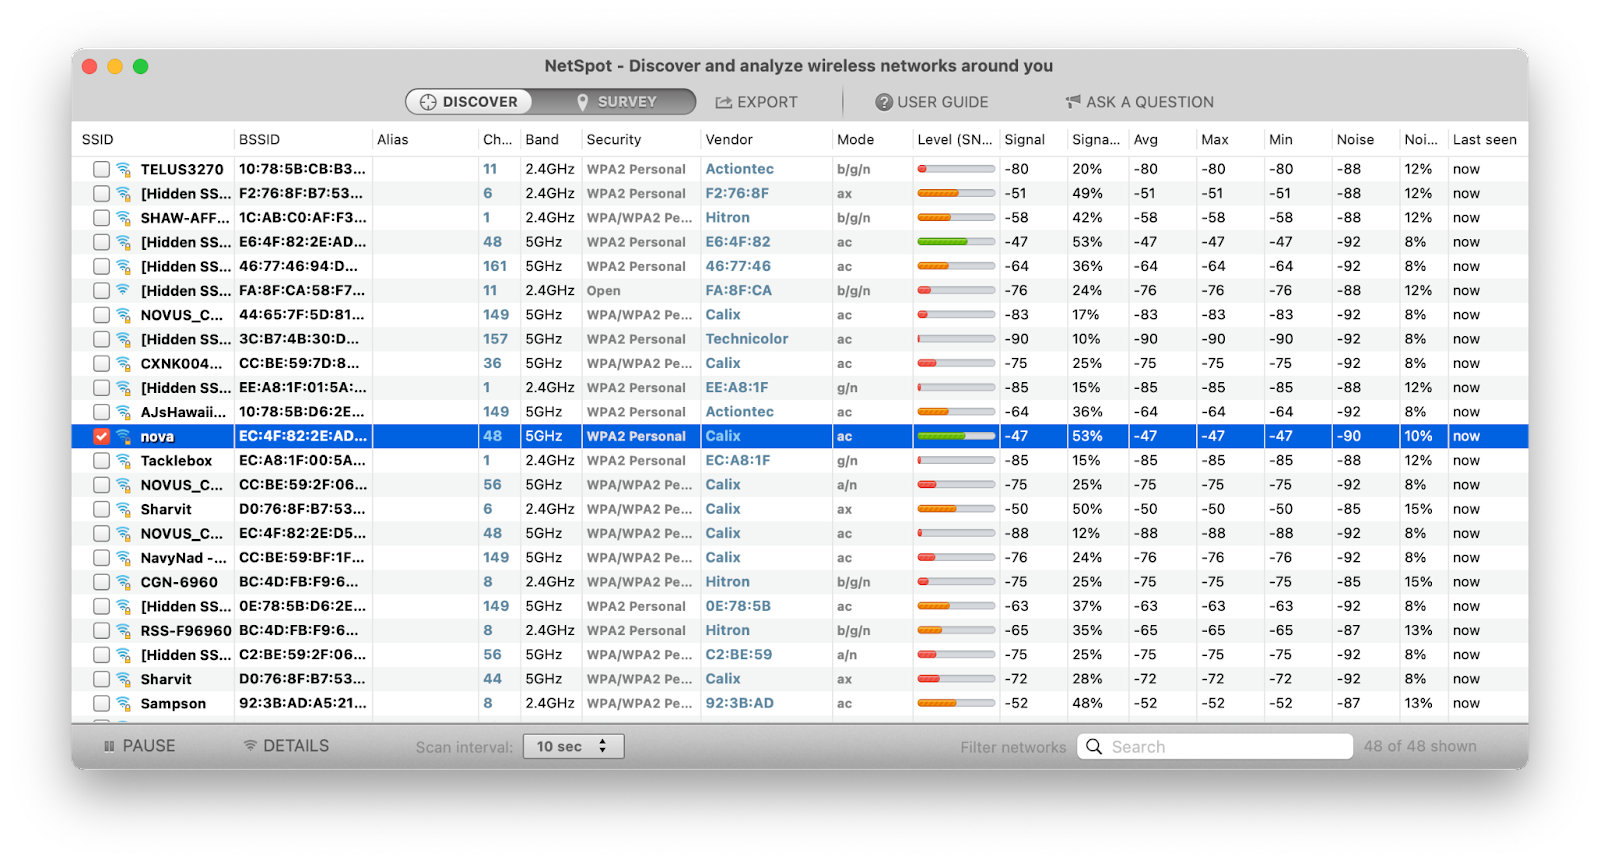
Task: Sort by the Vendor column header
Action: pos(729,140)
